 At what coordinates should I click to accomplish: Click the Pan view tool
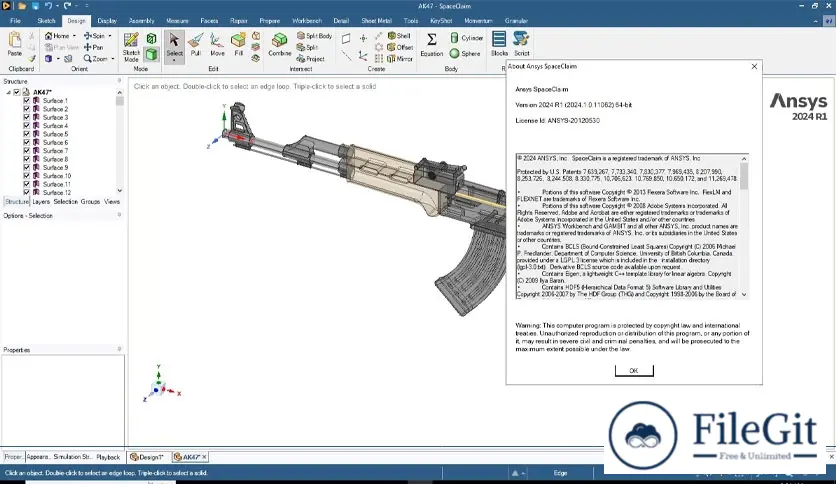(93, 47)
